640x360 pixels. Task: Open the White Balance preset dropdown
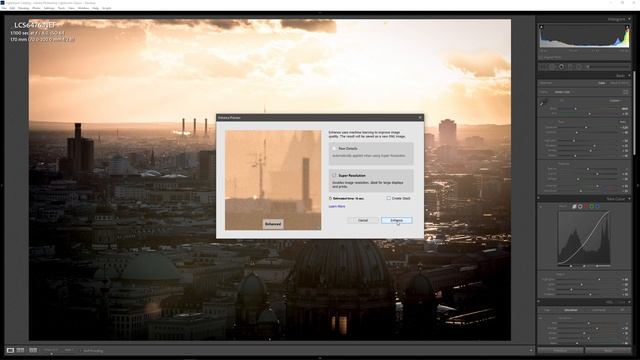(616, 100)
